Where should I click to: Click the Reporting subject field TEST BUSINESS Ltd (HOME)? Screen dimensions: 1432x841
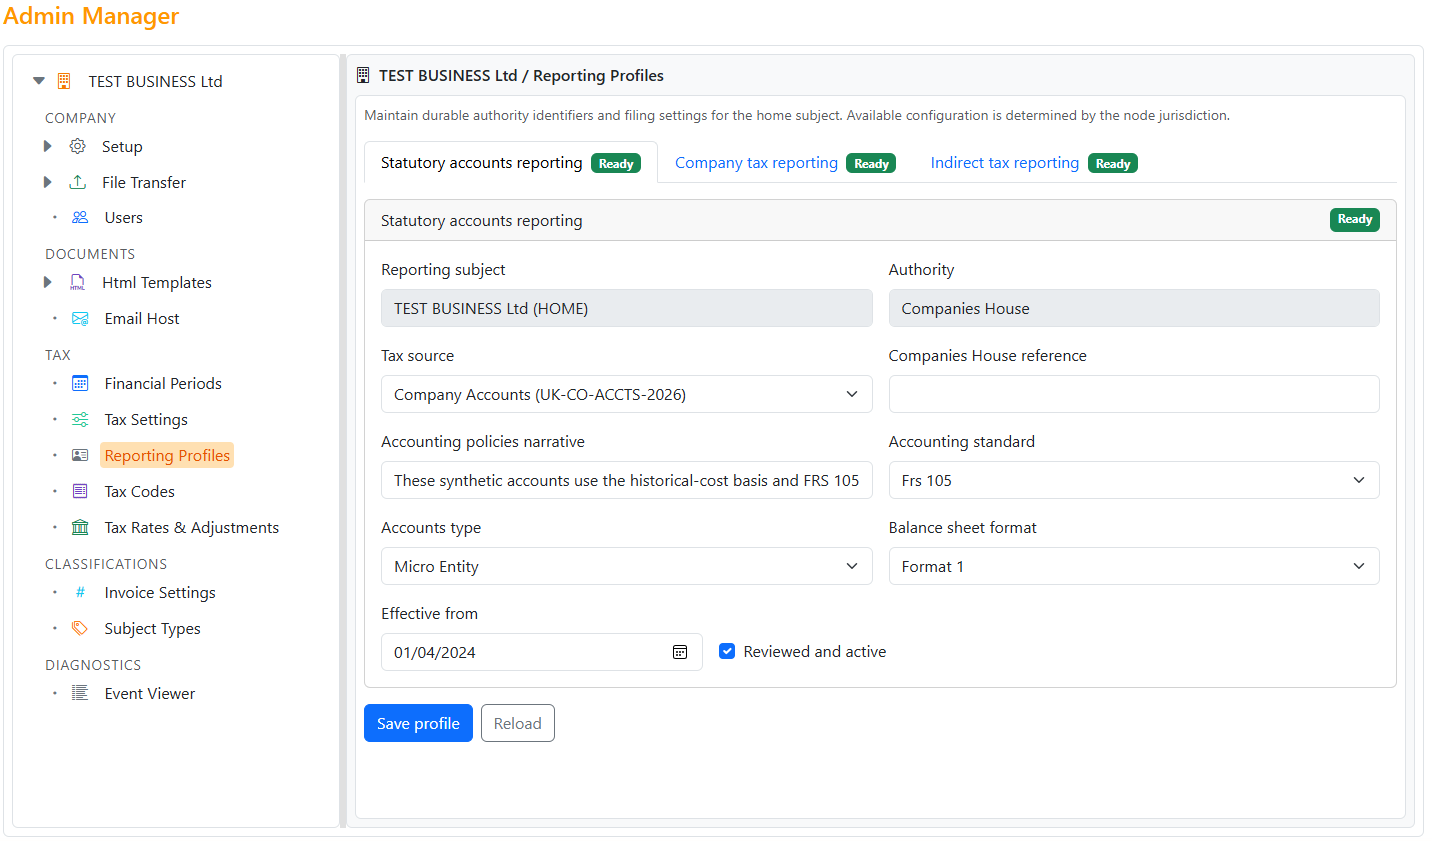tap(626, 308)
